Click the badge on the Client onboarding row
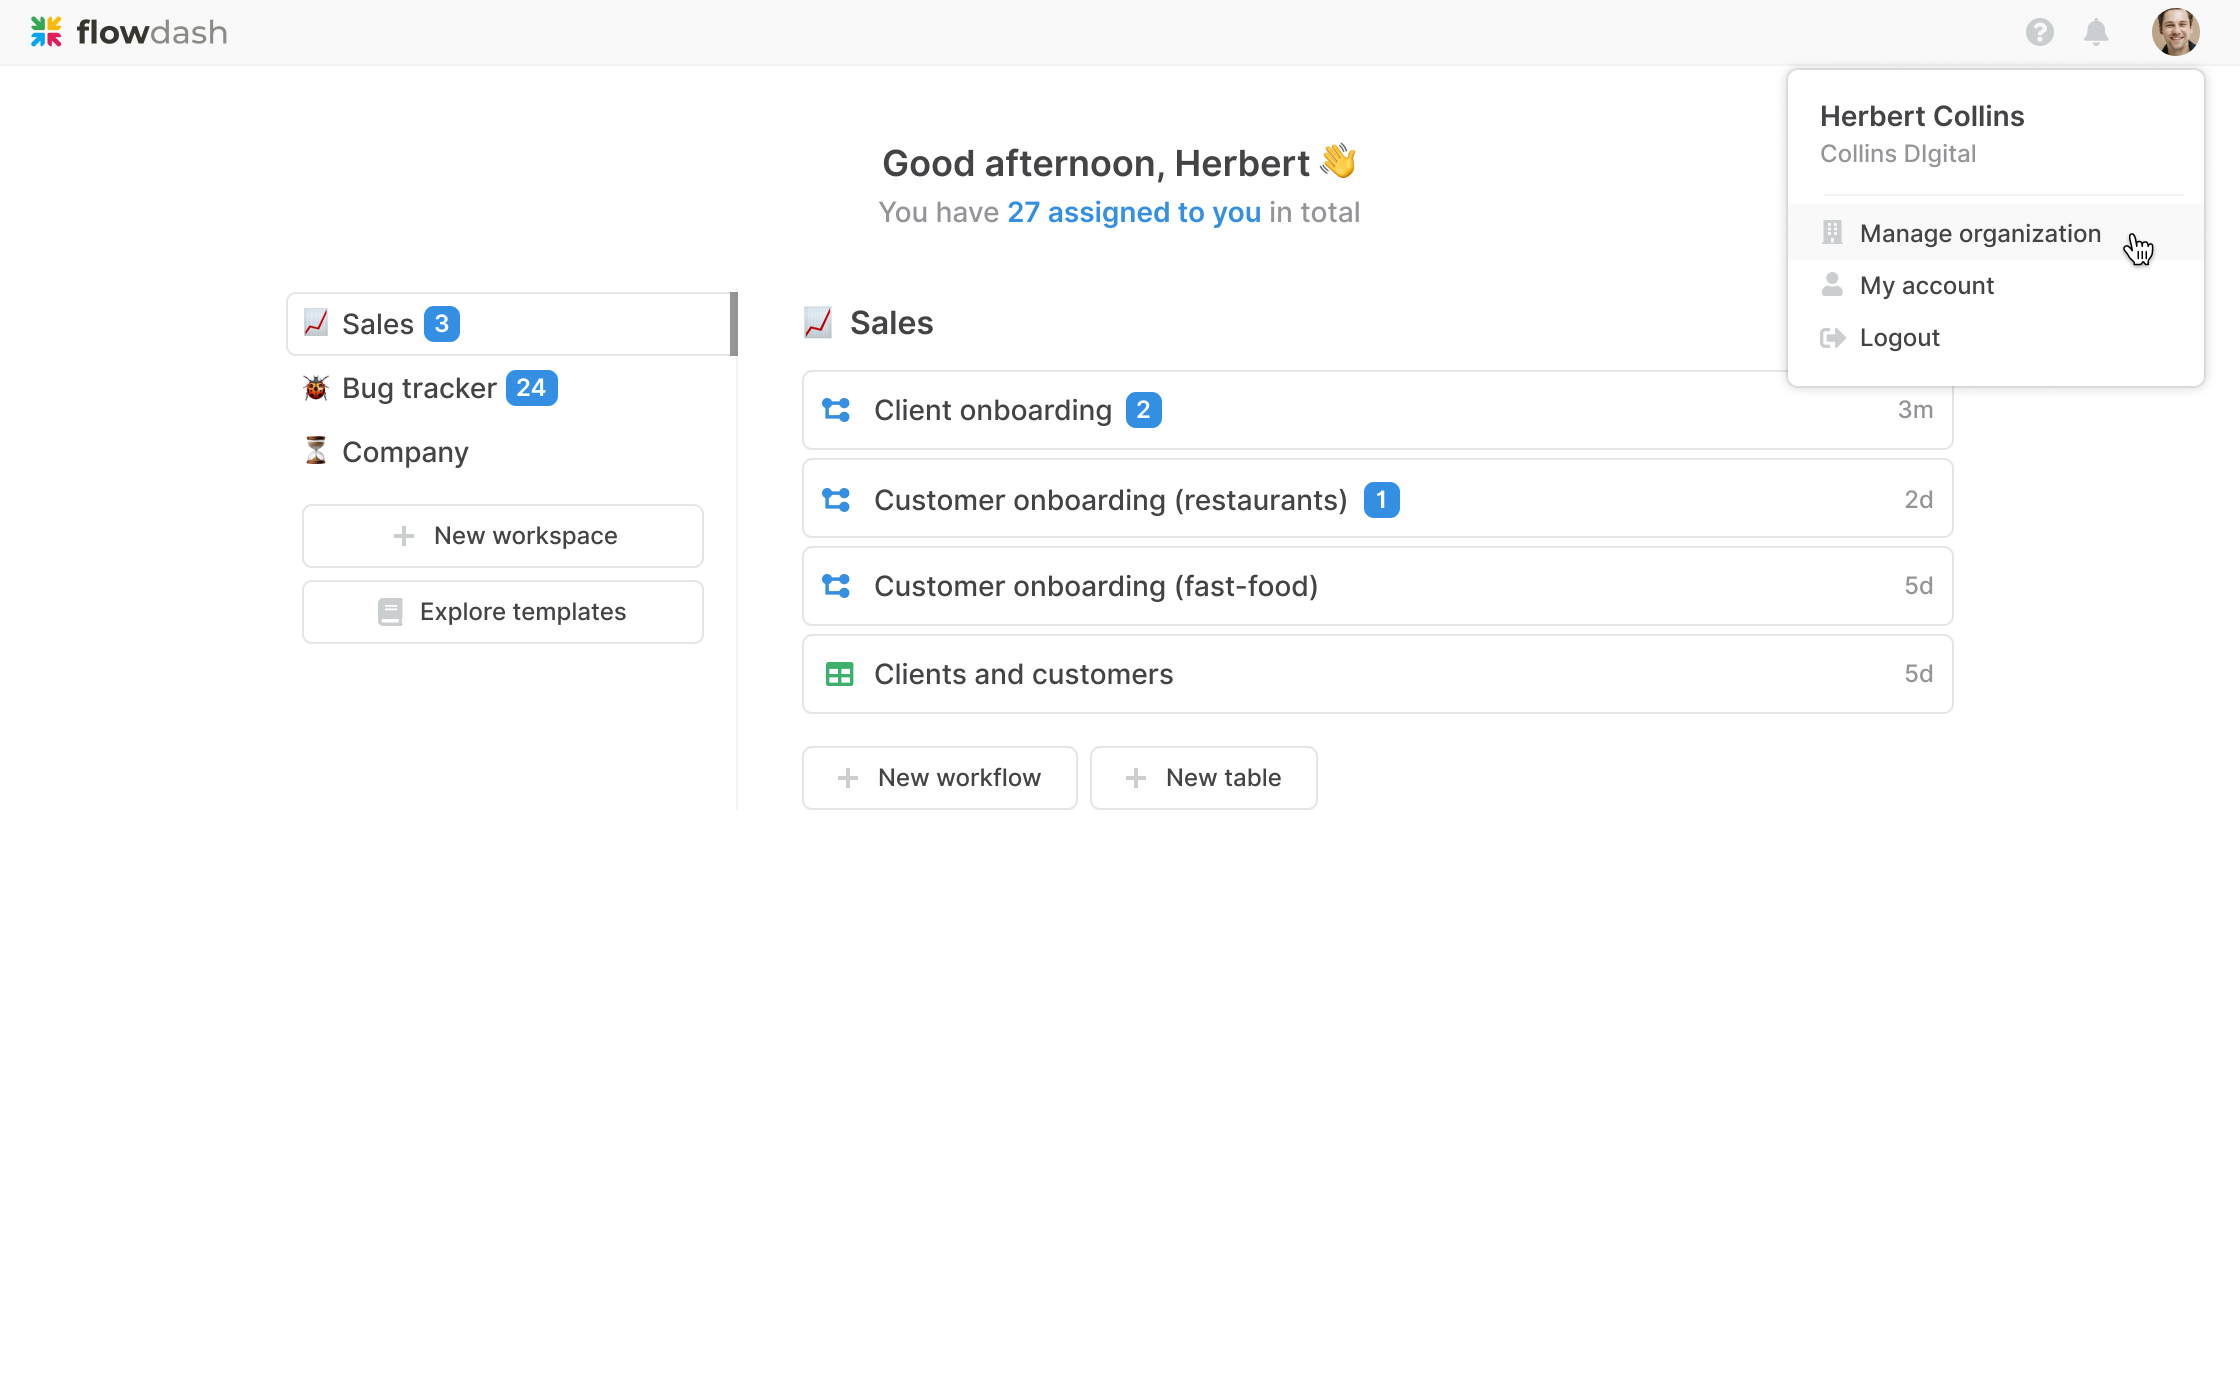Screen dimensions: 2240x1400 click(1143, 410)
